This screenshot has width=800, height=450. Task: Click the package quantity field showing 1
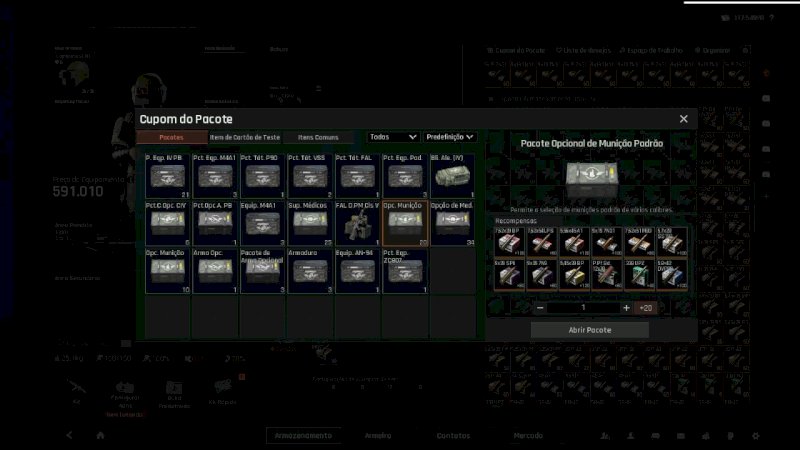pyautogui.click(x=583, y=308)
